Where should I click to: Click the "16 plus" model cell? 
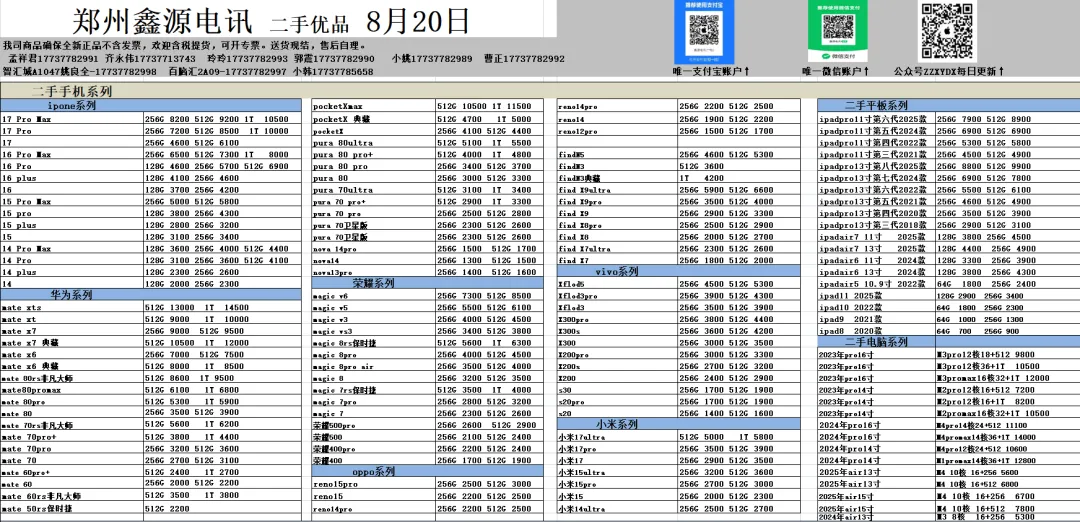(x=72, y=177)
